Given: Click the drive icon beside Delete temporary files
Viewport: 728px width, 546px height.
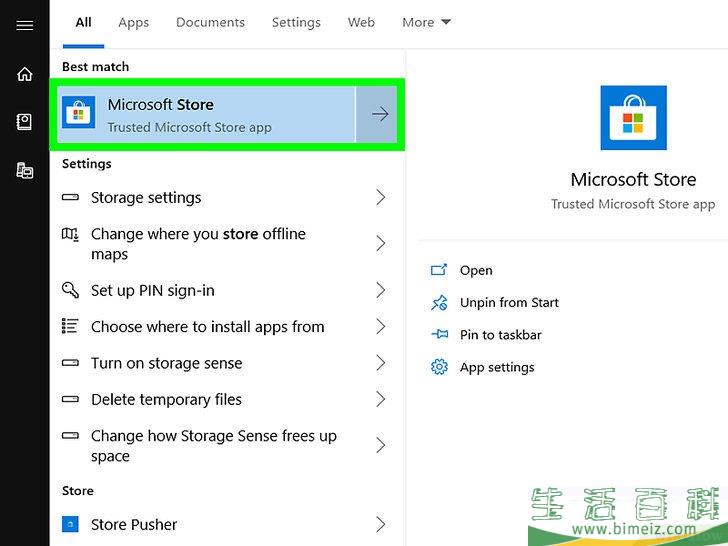Looking at the screenshot, I should [x=70, y=399].
